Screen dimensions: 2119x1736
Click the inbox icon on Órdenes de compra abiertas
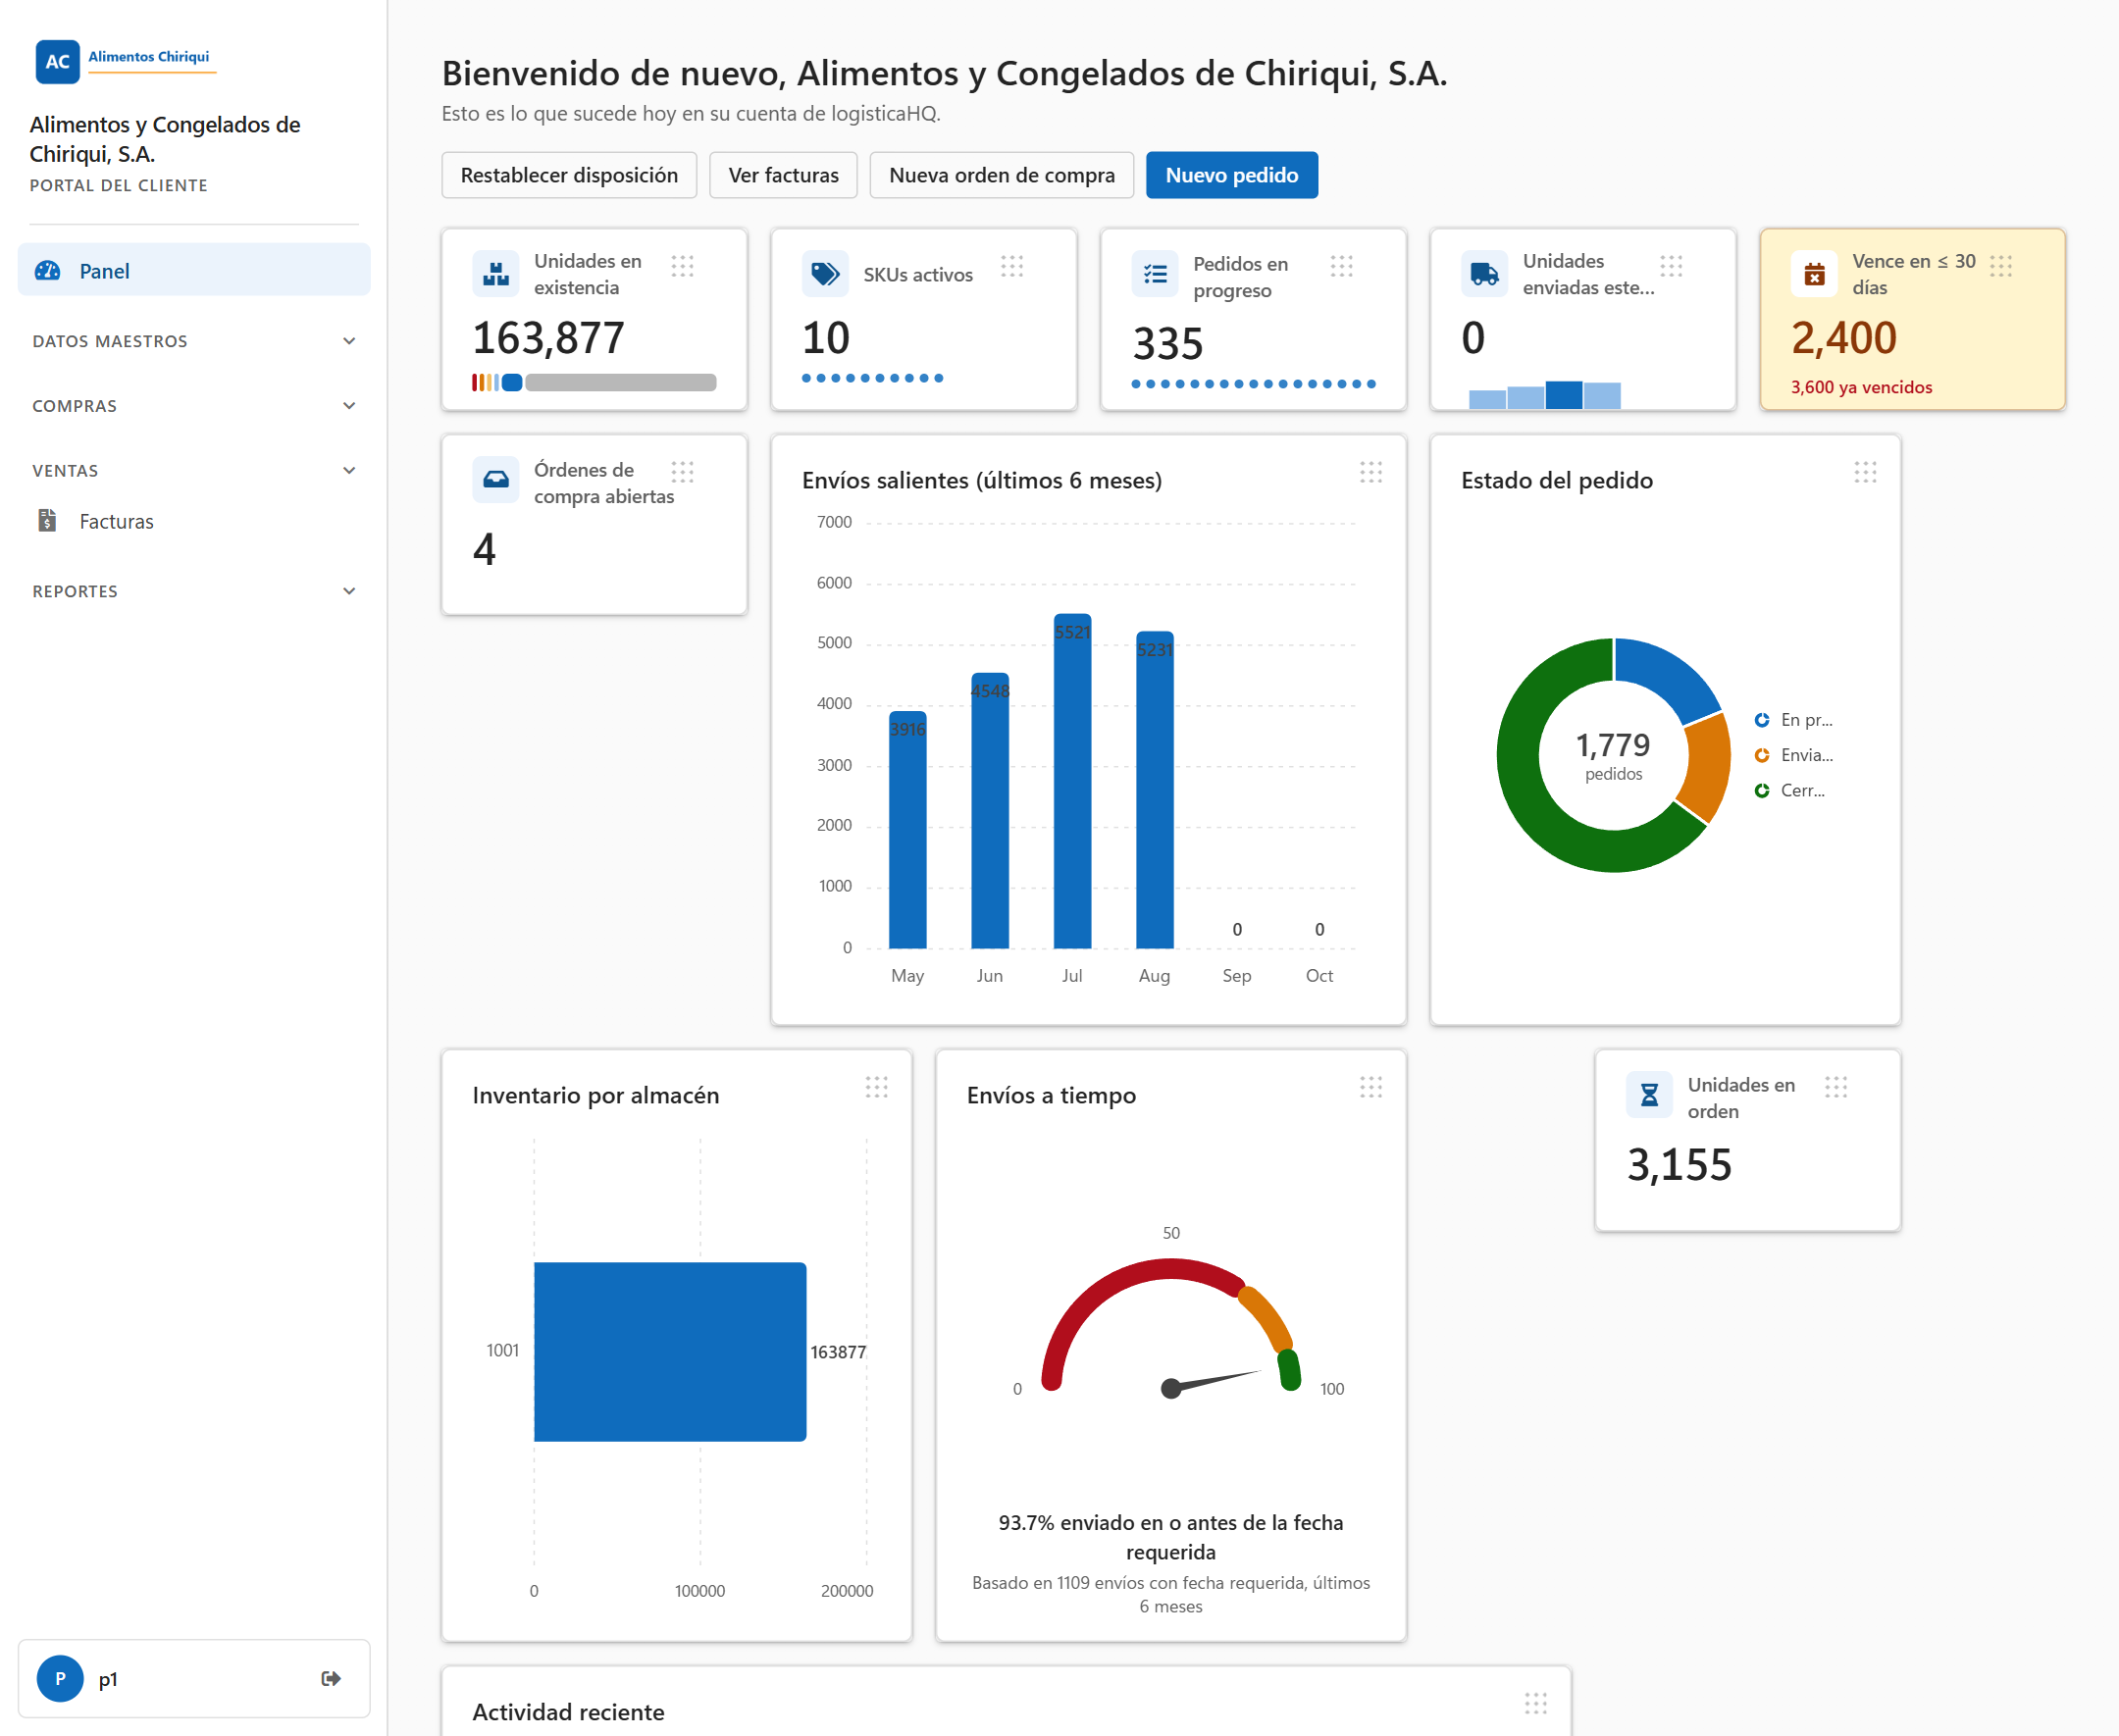tap(496, 479)
